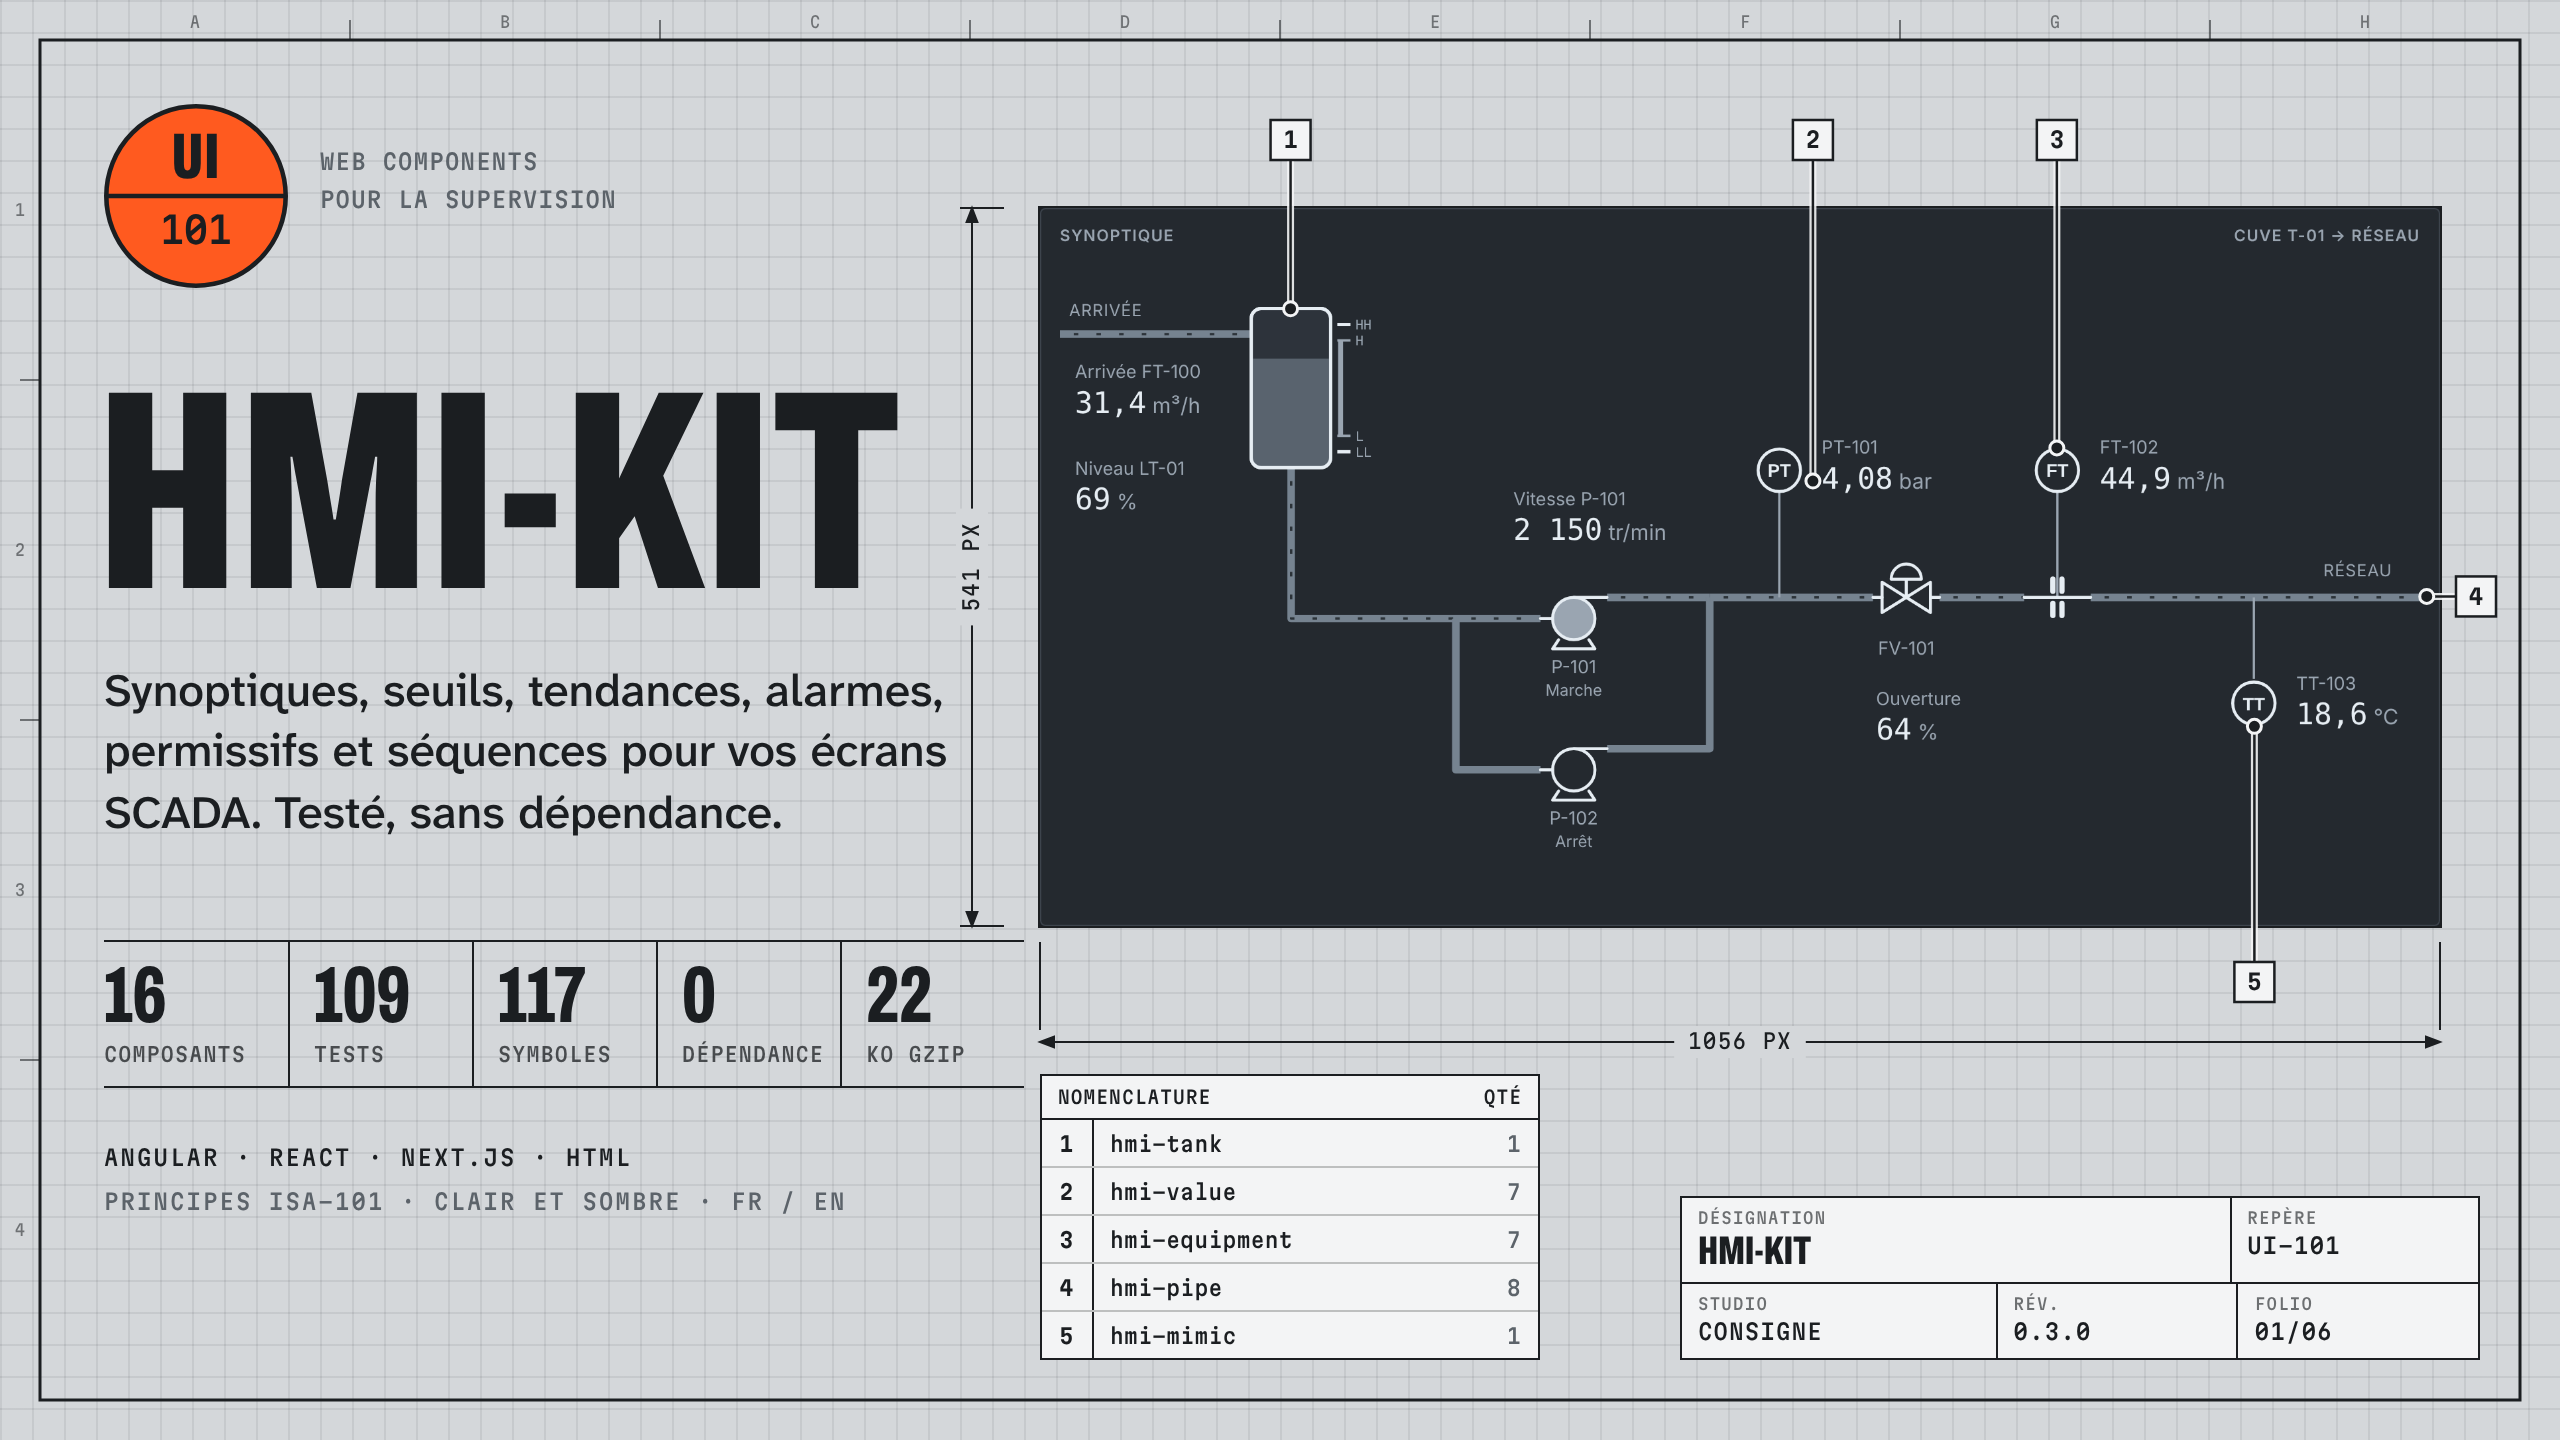
Task: Click the HH high-high level marker
Action: pyautogui.click(x=1356, y=325)
